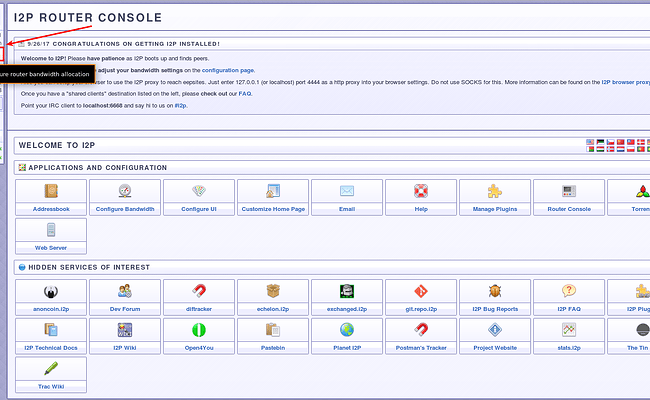
Task: Switch language with the Norwegian flag
Action: click(610, 149)
